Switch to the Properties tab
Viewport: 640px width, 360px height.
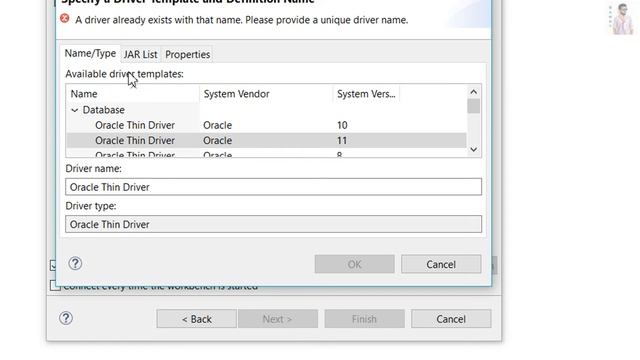coord(187,54)
